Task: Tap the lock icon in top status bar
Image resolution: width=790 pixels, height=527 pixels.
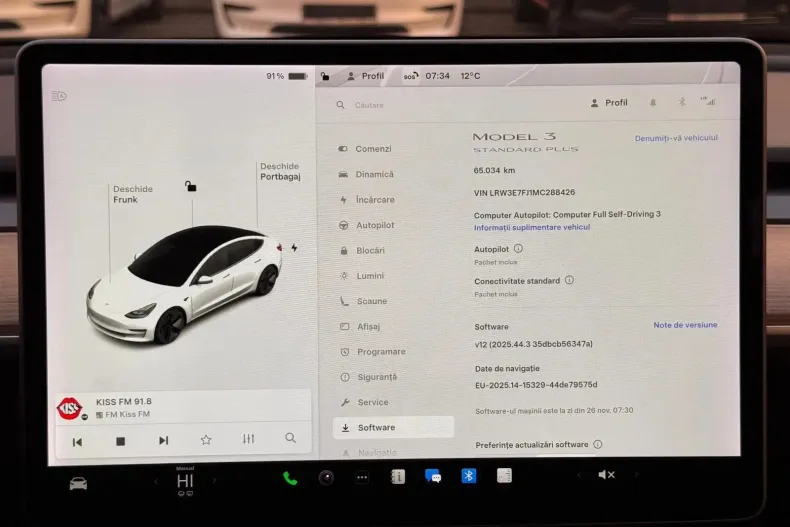Action: (x=325, y=77)
